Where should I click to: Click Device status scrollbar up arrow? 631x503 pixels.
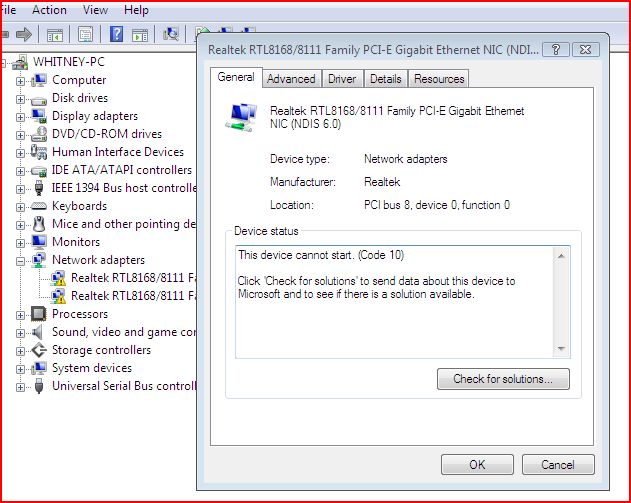pos(561,256)
